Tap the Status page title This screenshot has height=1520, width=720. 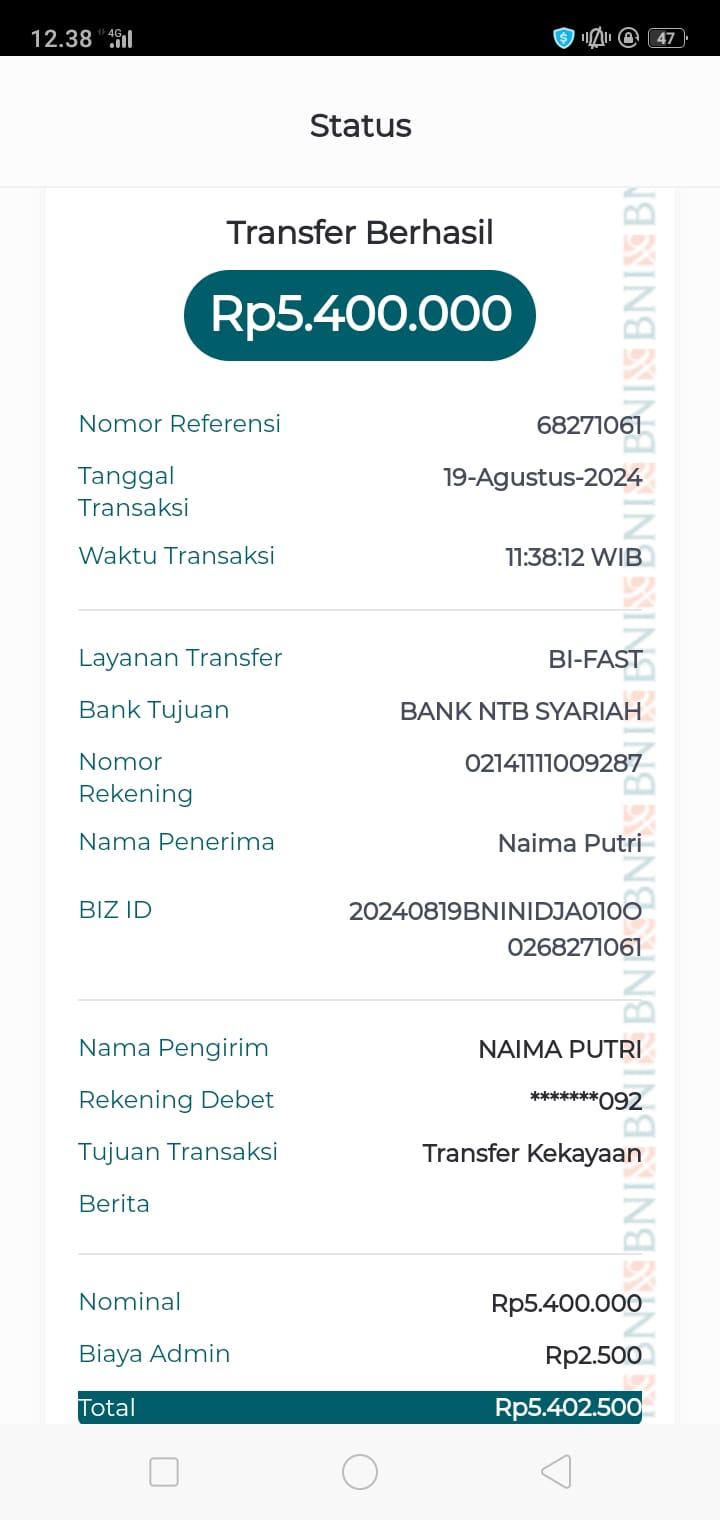coord(360,126)
